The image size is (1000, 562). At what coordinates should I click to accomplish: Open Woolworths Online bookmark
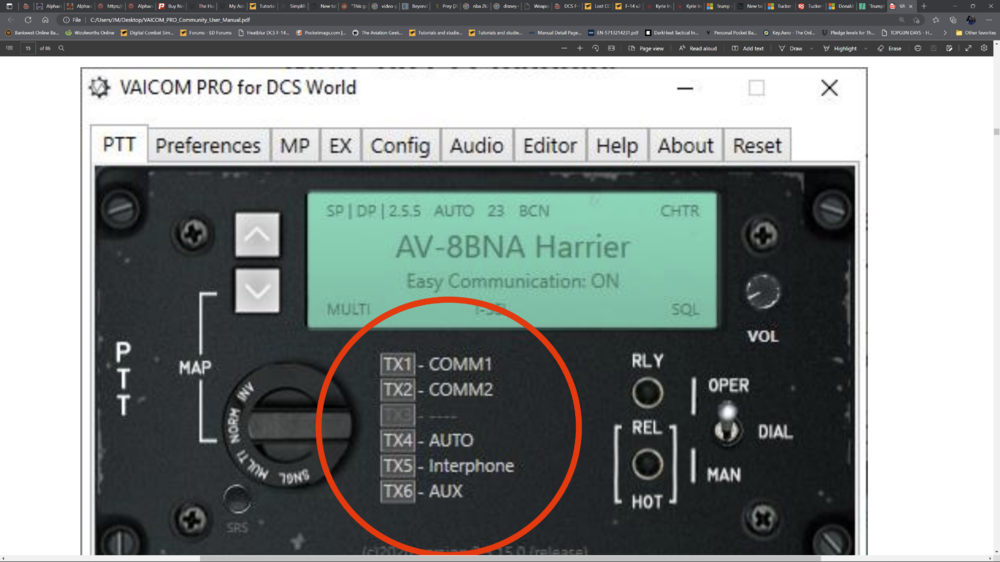coord(90,33)
